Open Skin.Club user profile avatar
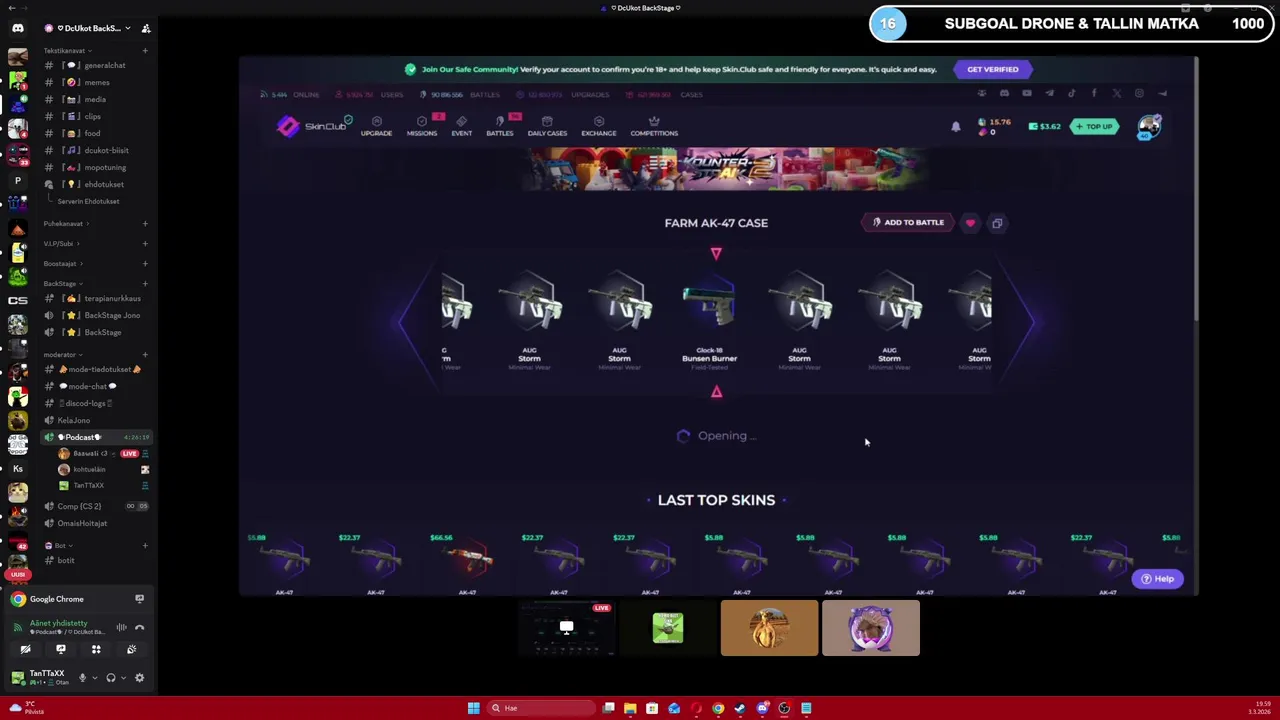Image resolution: width=1280 pixels, height=720 pixels. [x=1149, y=127]
